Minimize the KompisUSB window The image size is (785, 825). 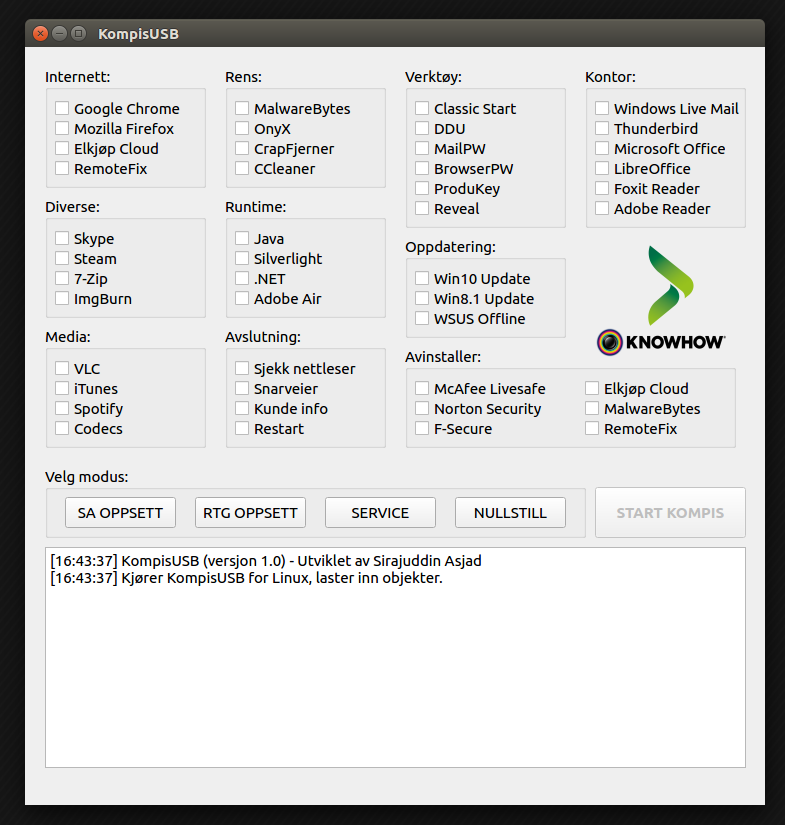coord(59,34)
